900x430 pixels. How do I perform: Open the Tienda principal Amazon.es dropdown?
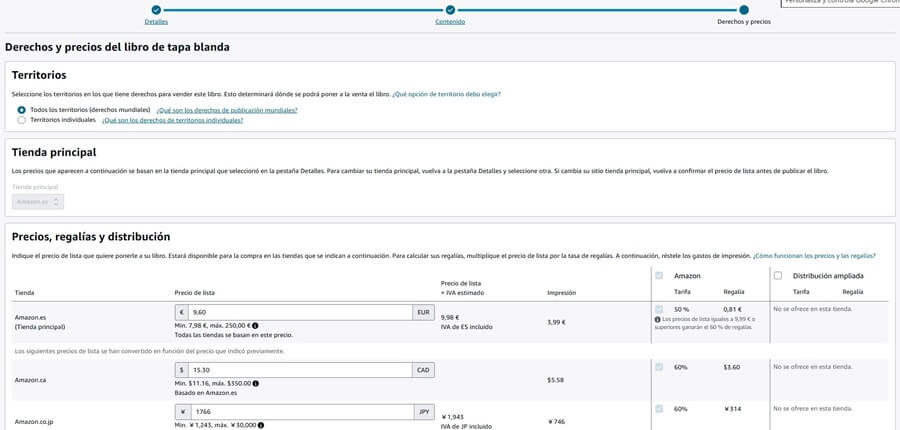coord(38,202)
